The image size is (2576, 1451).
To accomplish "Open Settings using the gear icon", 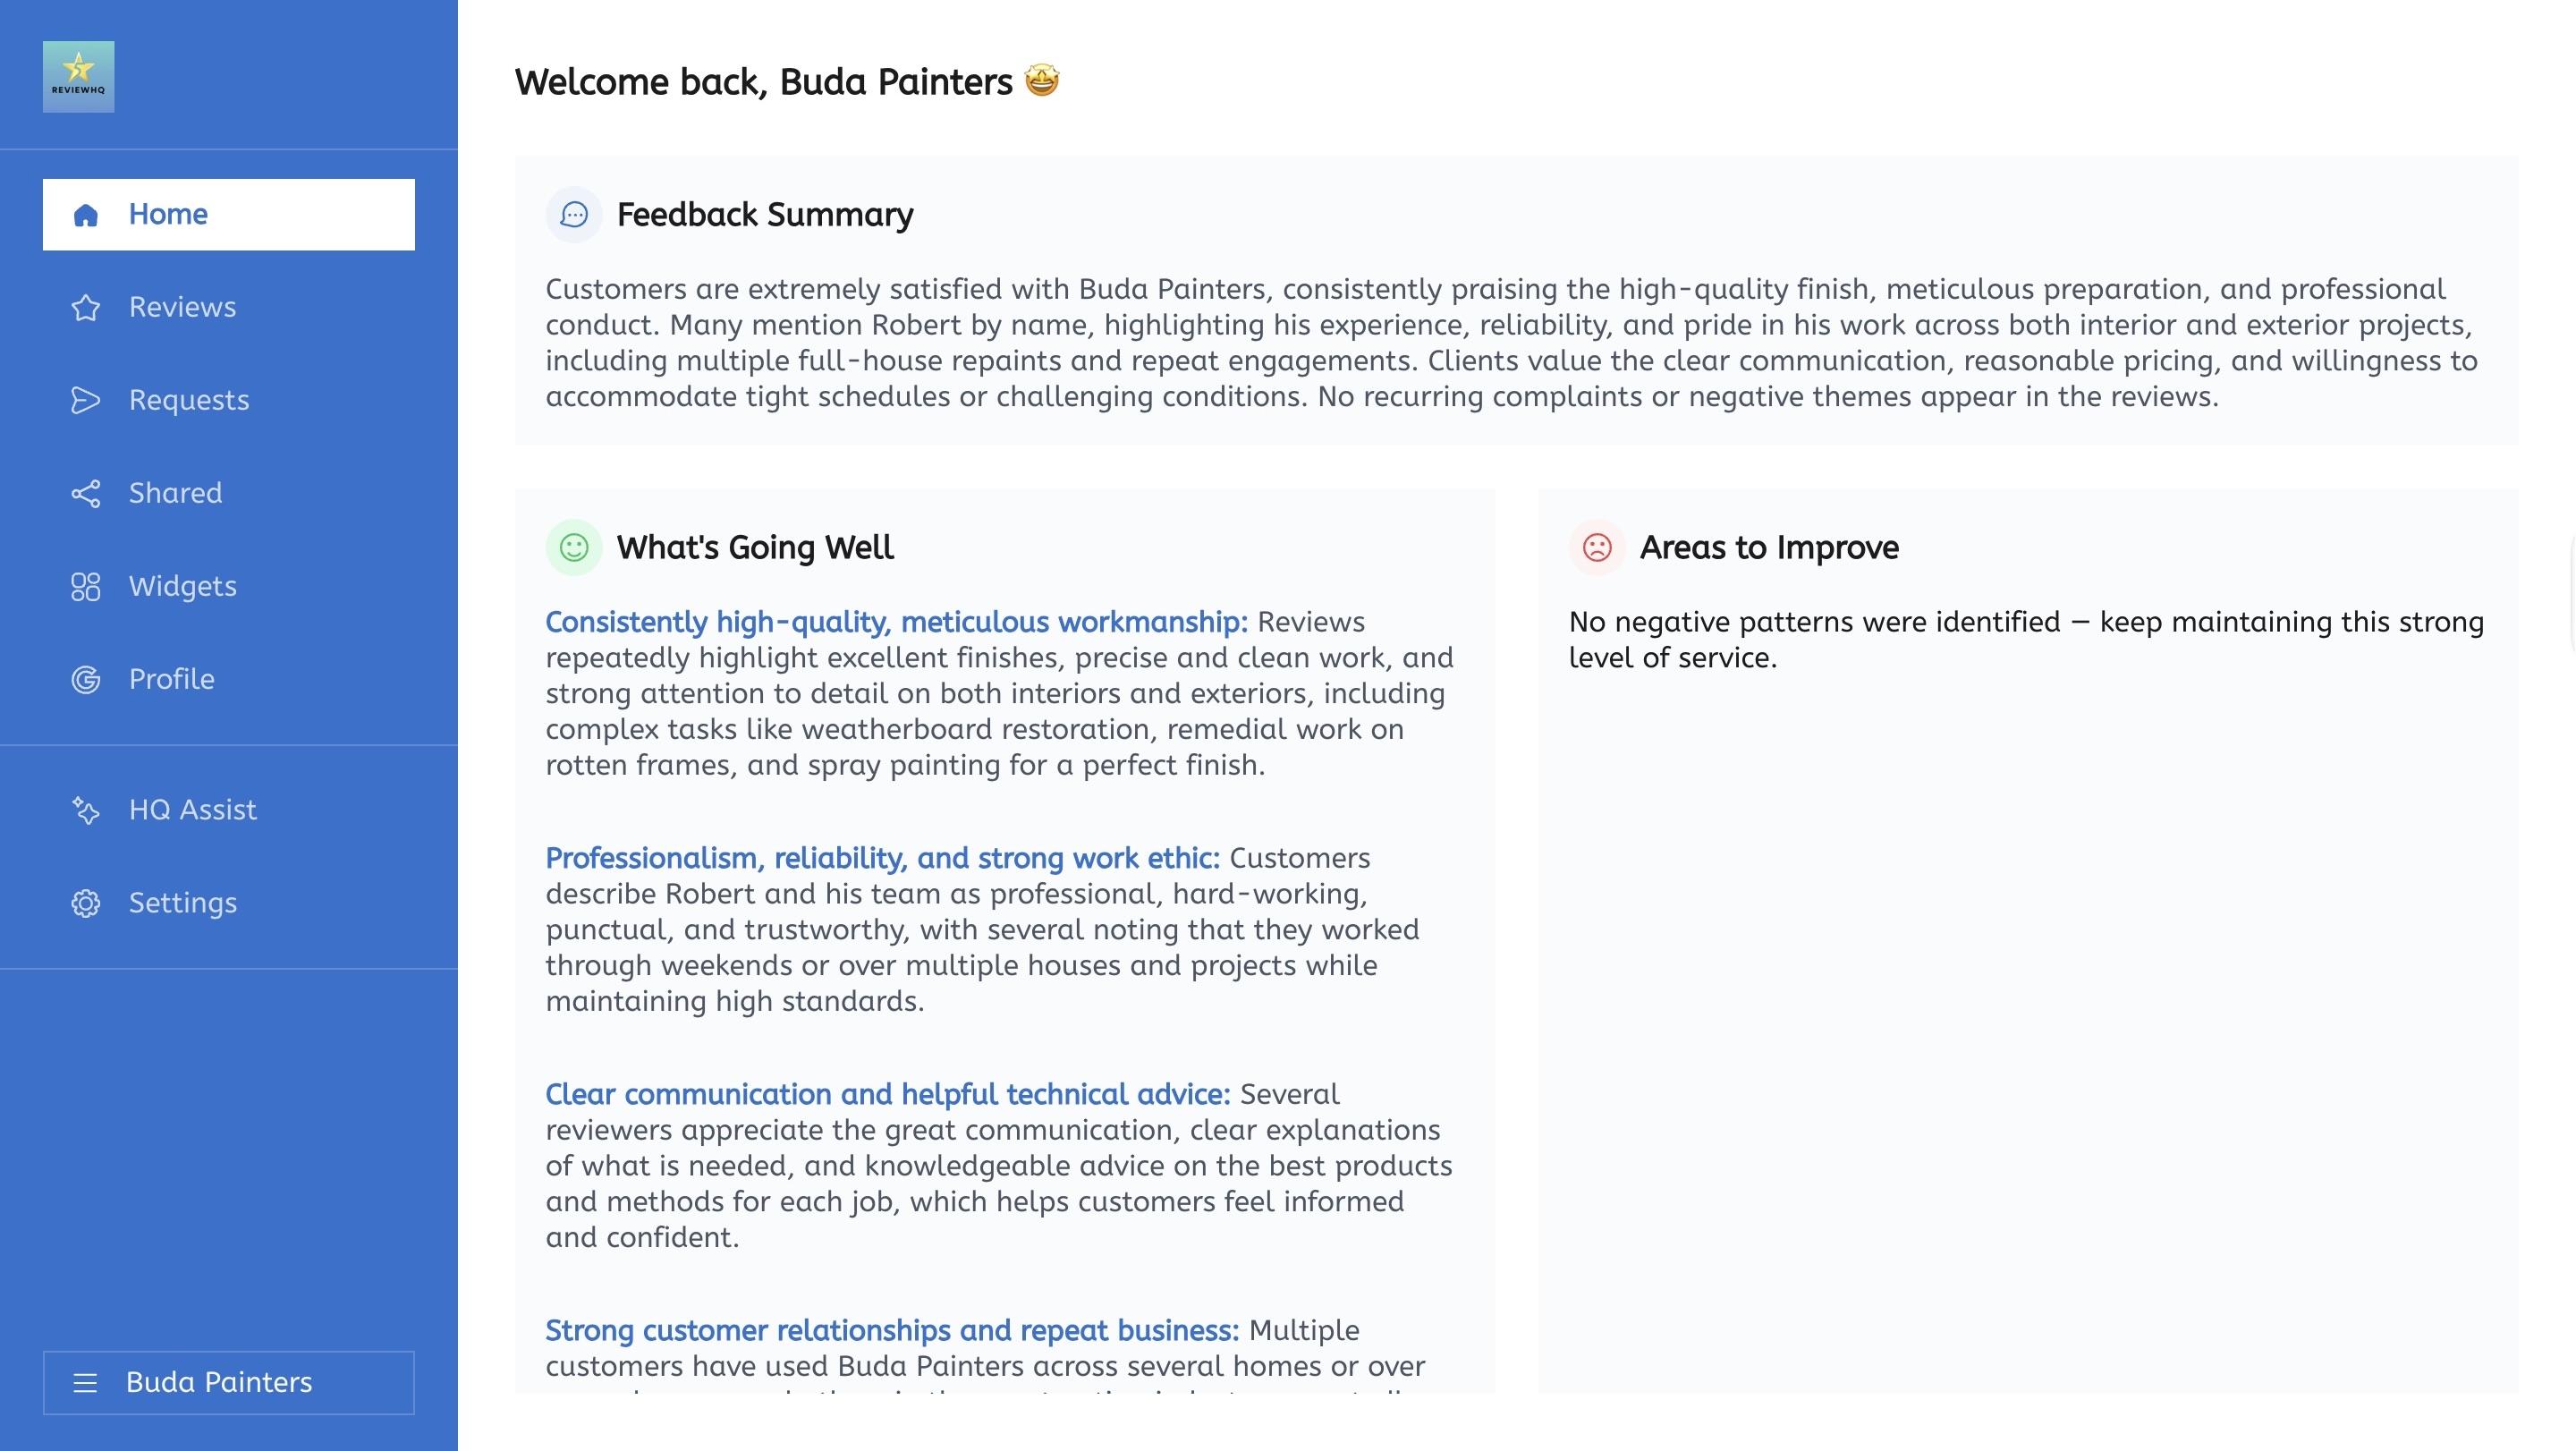I will 85,903.
